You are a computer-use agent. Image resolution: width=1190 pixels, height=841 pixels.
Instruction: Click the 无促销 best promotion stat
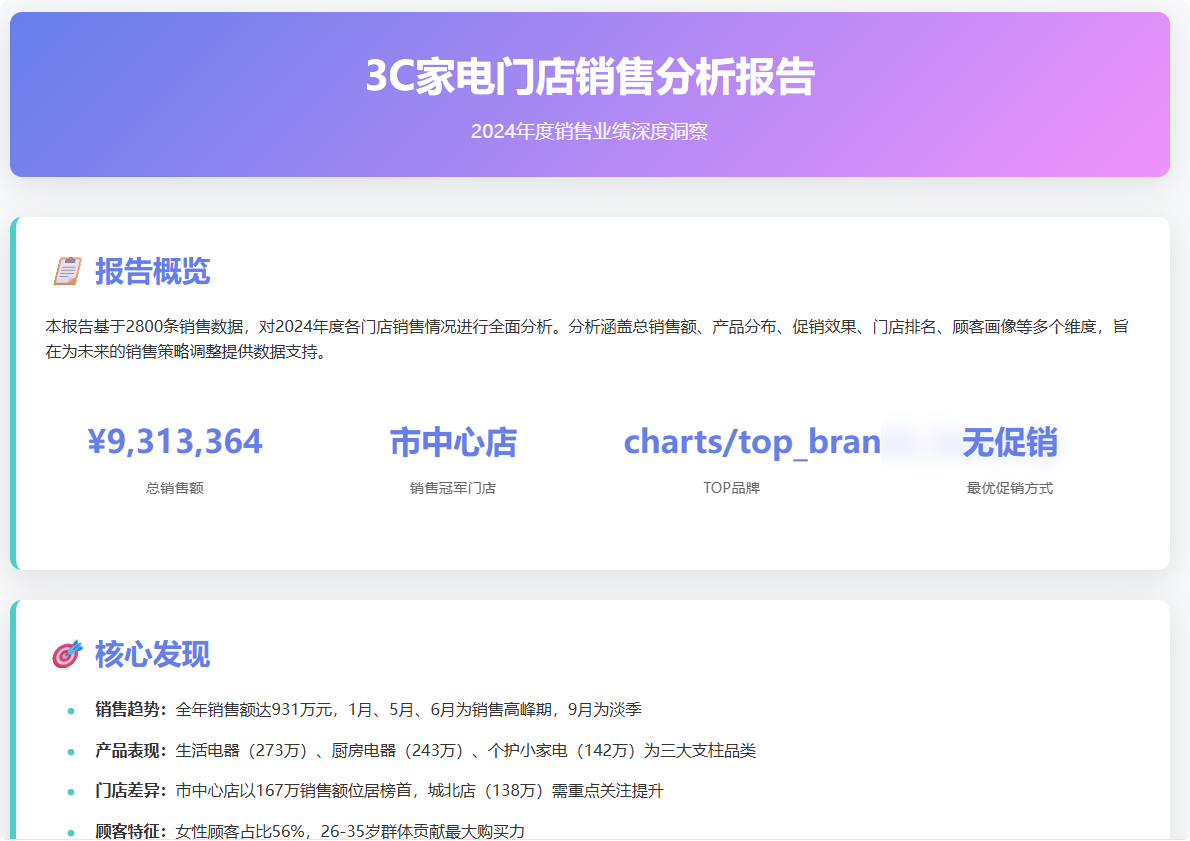pos(1011,441)
